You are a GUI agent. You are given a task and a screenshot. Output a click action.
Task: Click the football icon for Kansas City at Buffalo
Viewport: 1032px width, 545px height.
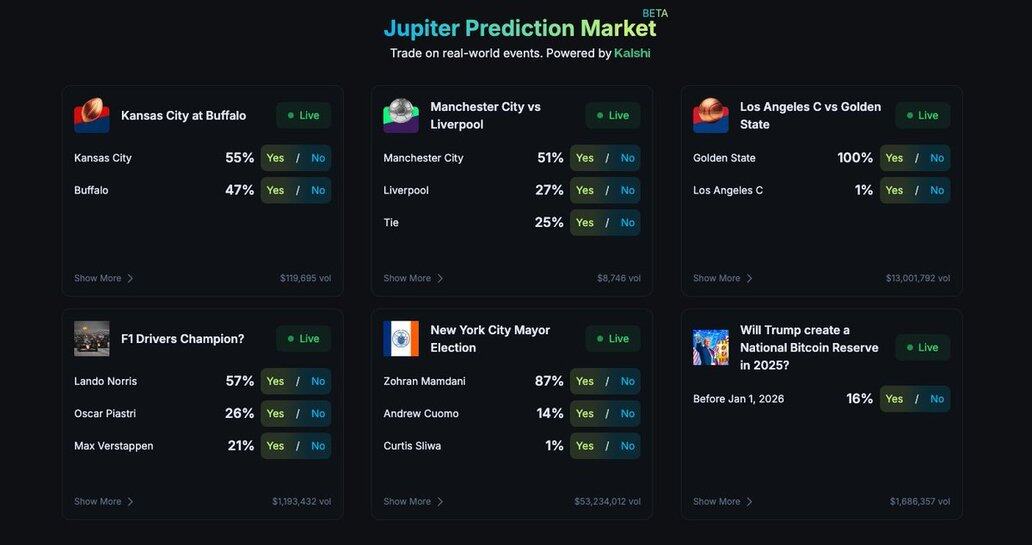click(x=92, y=115)
